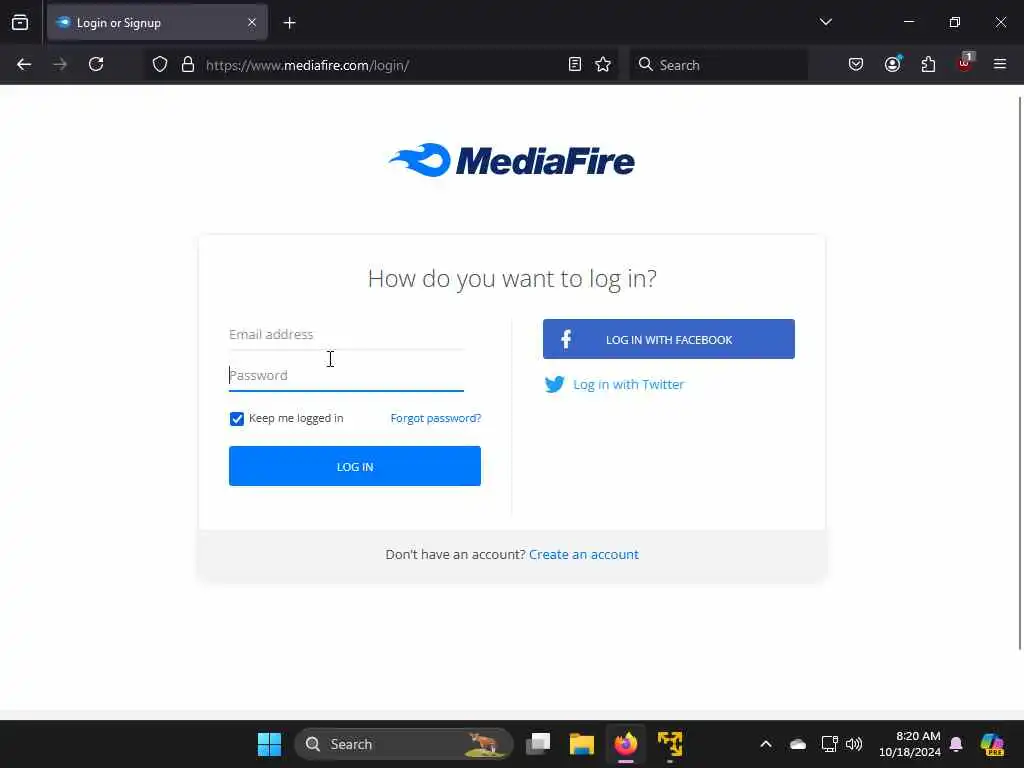Uncheck Keep me logged in checkbox
This screenshot has width=1024, height=768.
236,419
